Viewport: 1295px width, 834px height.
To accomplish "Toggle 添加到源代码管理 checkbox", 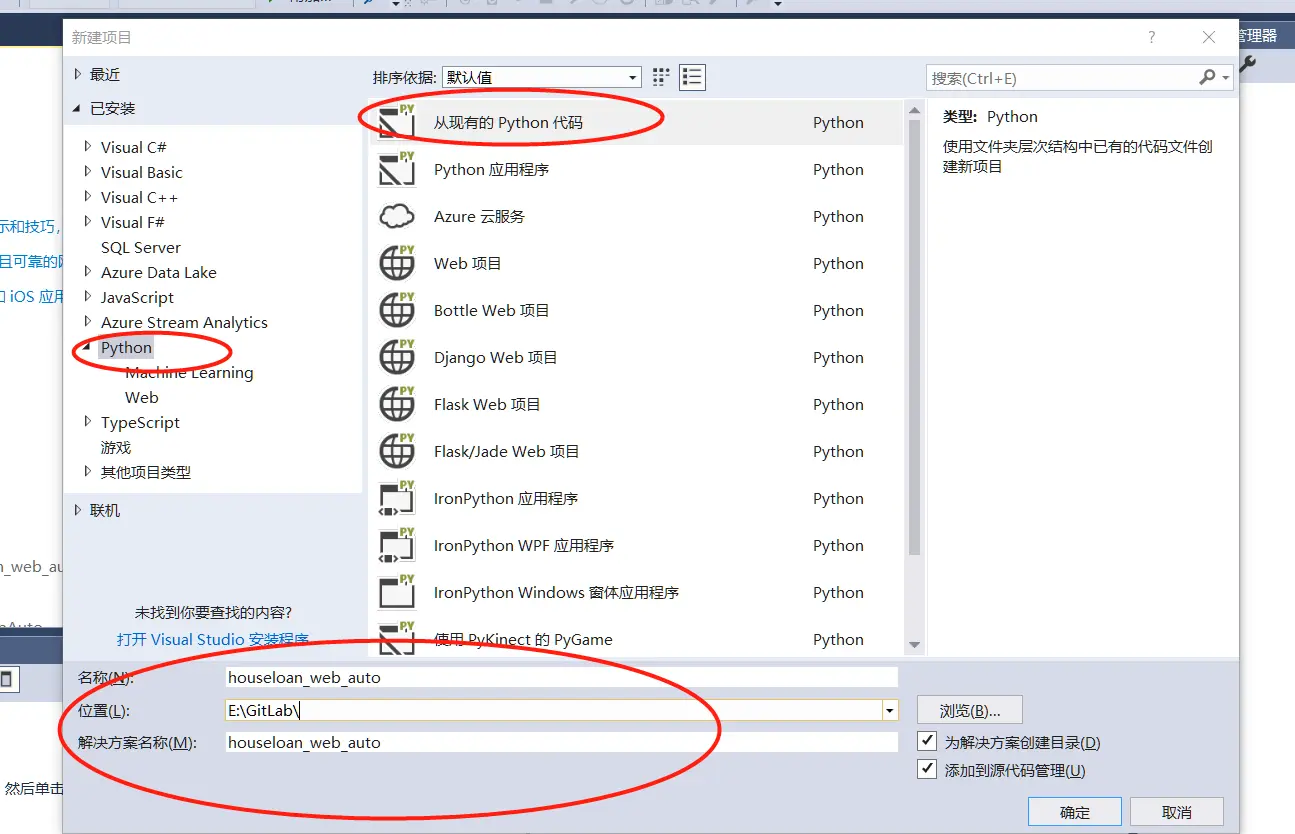I will [x=927, y=770].
